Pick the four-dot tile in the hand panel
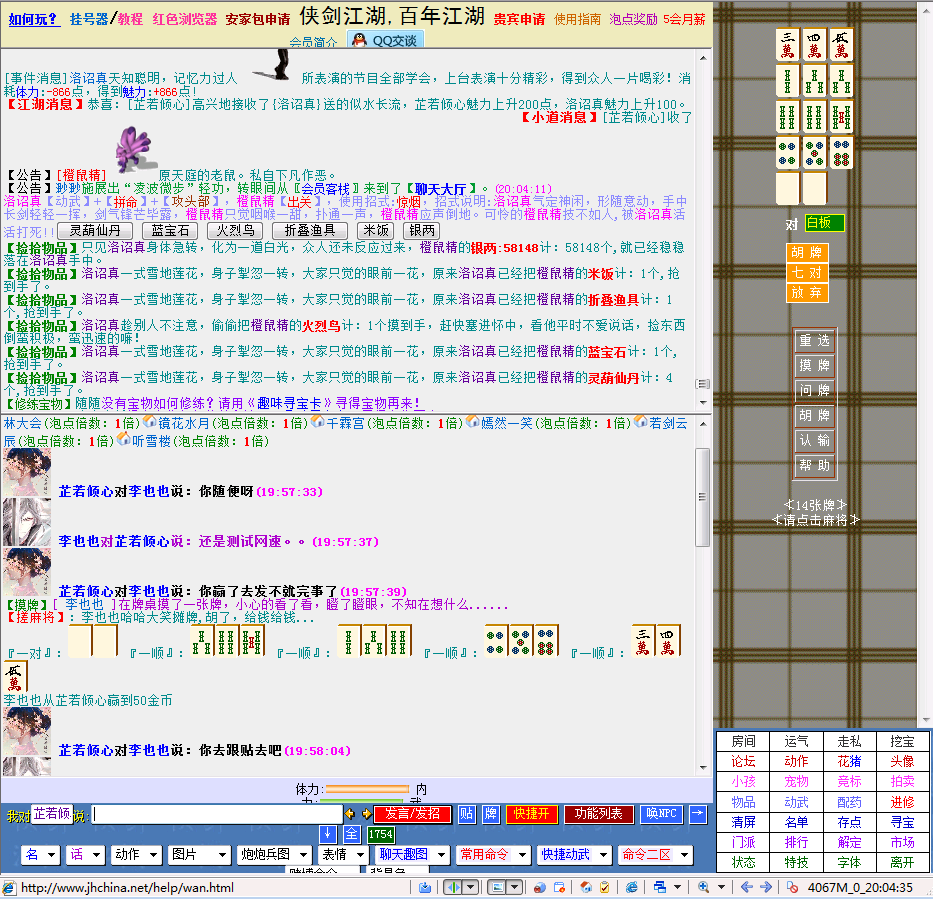 point(787,152)
